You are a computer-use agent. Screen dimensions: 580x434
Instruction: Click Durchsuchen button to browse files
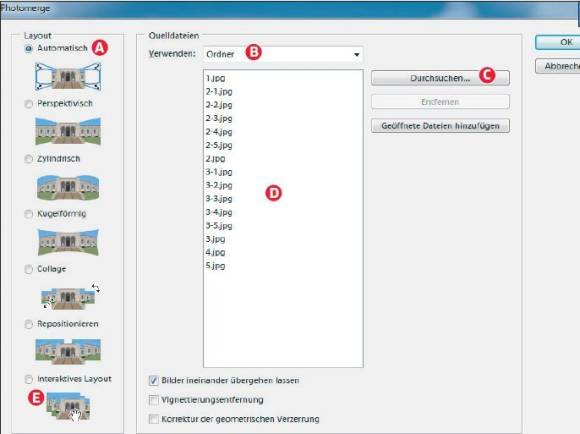coord(440,78)
